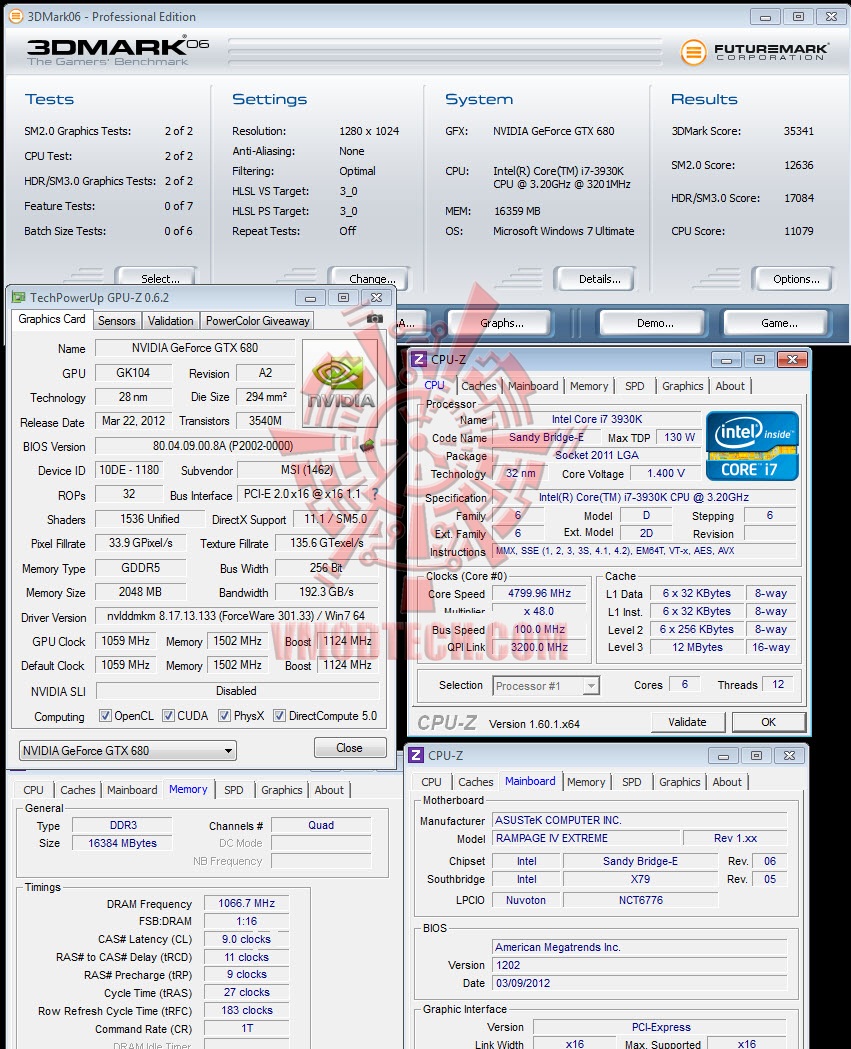The width and height of the screenshot is (851, 1049).
Task: Click the Bus Interface question mark icon
Action: click(x=375, y=494)
